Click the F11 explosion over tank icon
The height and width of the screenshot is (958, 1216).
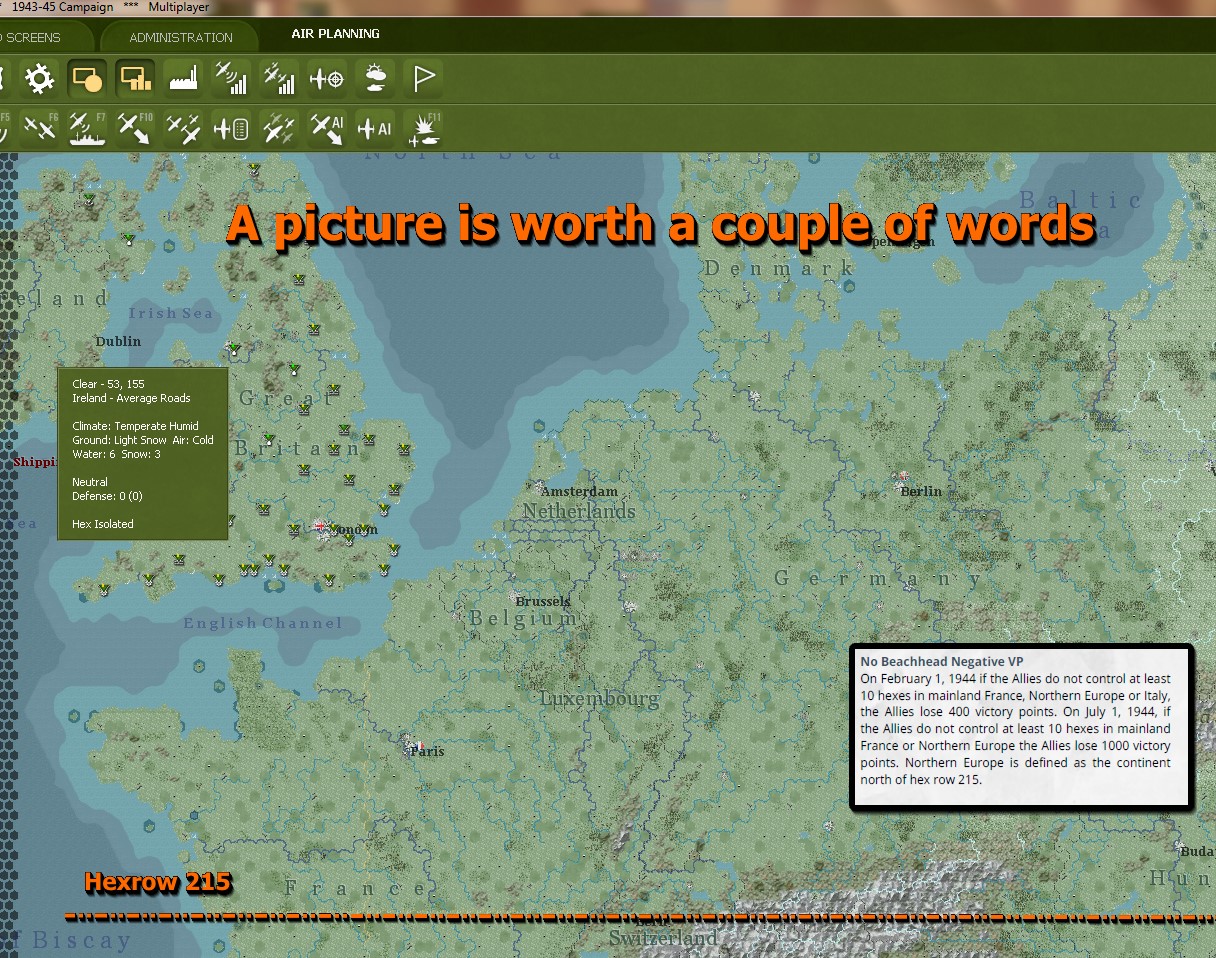[423, 128]
